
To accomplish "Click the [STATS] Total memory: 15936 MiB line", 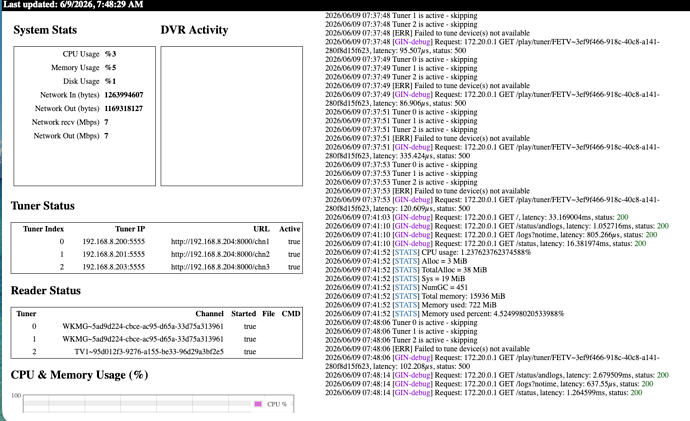I will (415, 296).
